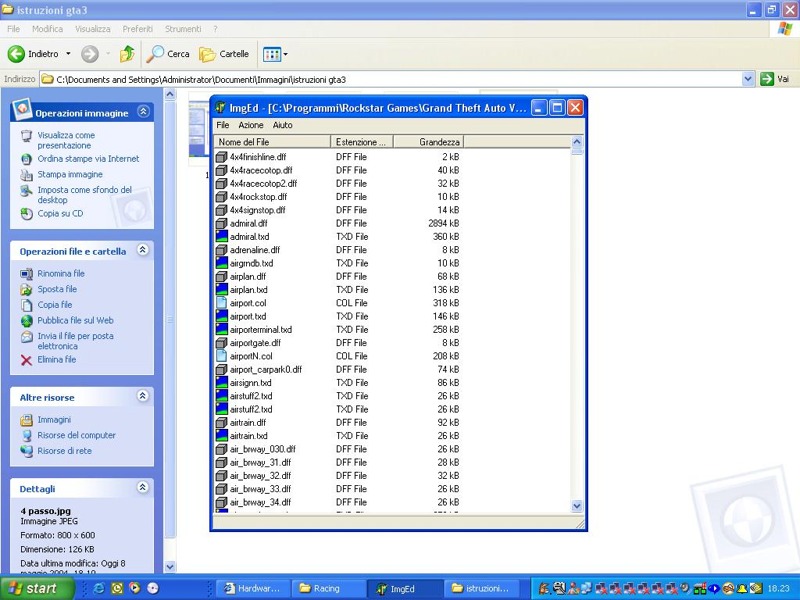Image resolution: width=800 pixels, height=600 pixels.
Task: Sort by Nome del File column header
Action: tap(272, 142)
